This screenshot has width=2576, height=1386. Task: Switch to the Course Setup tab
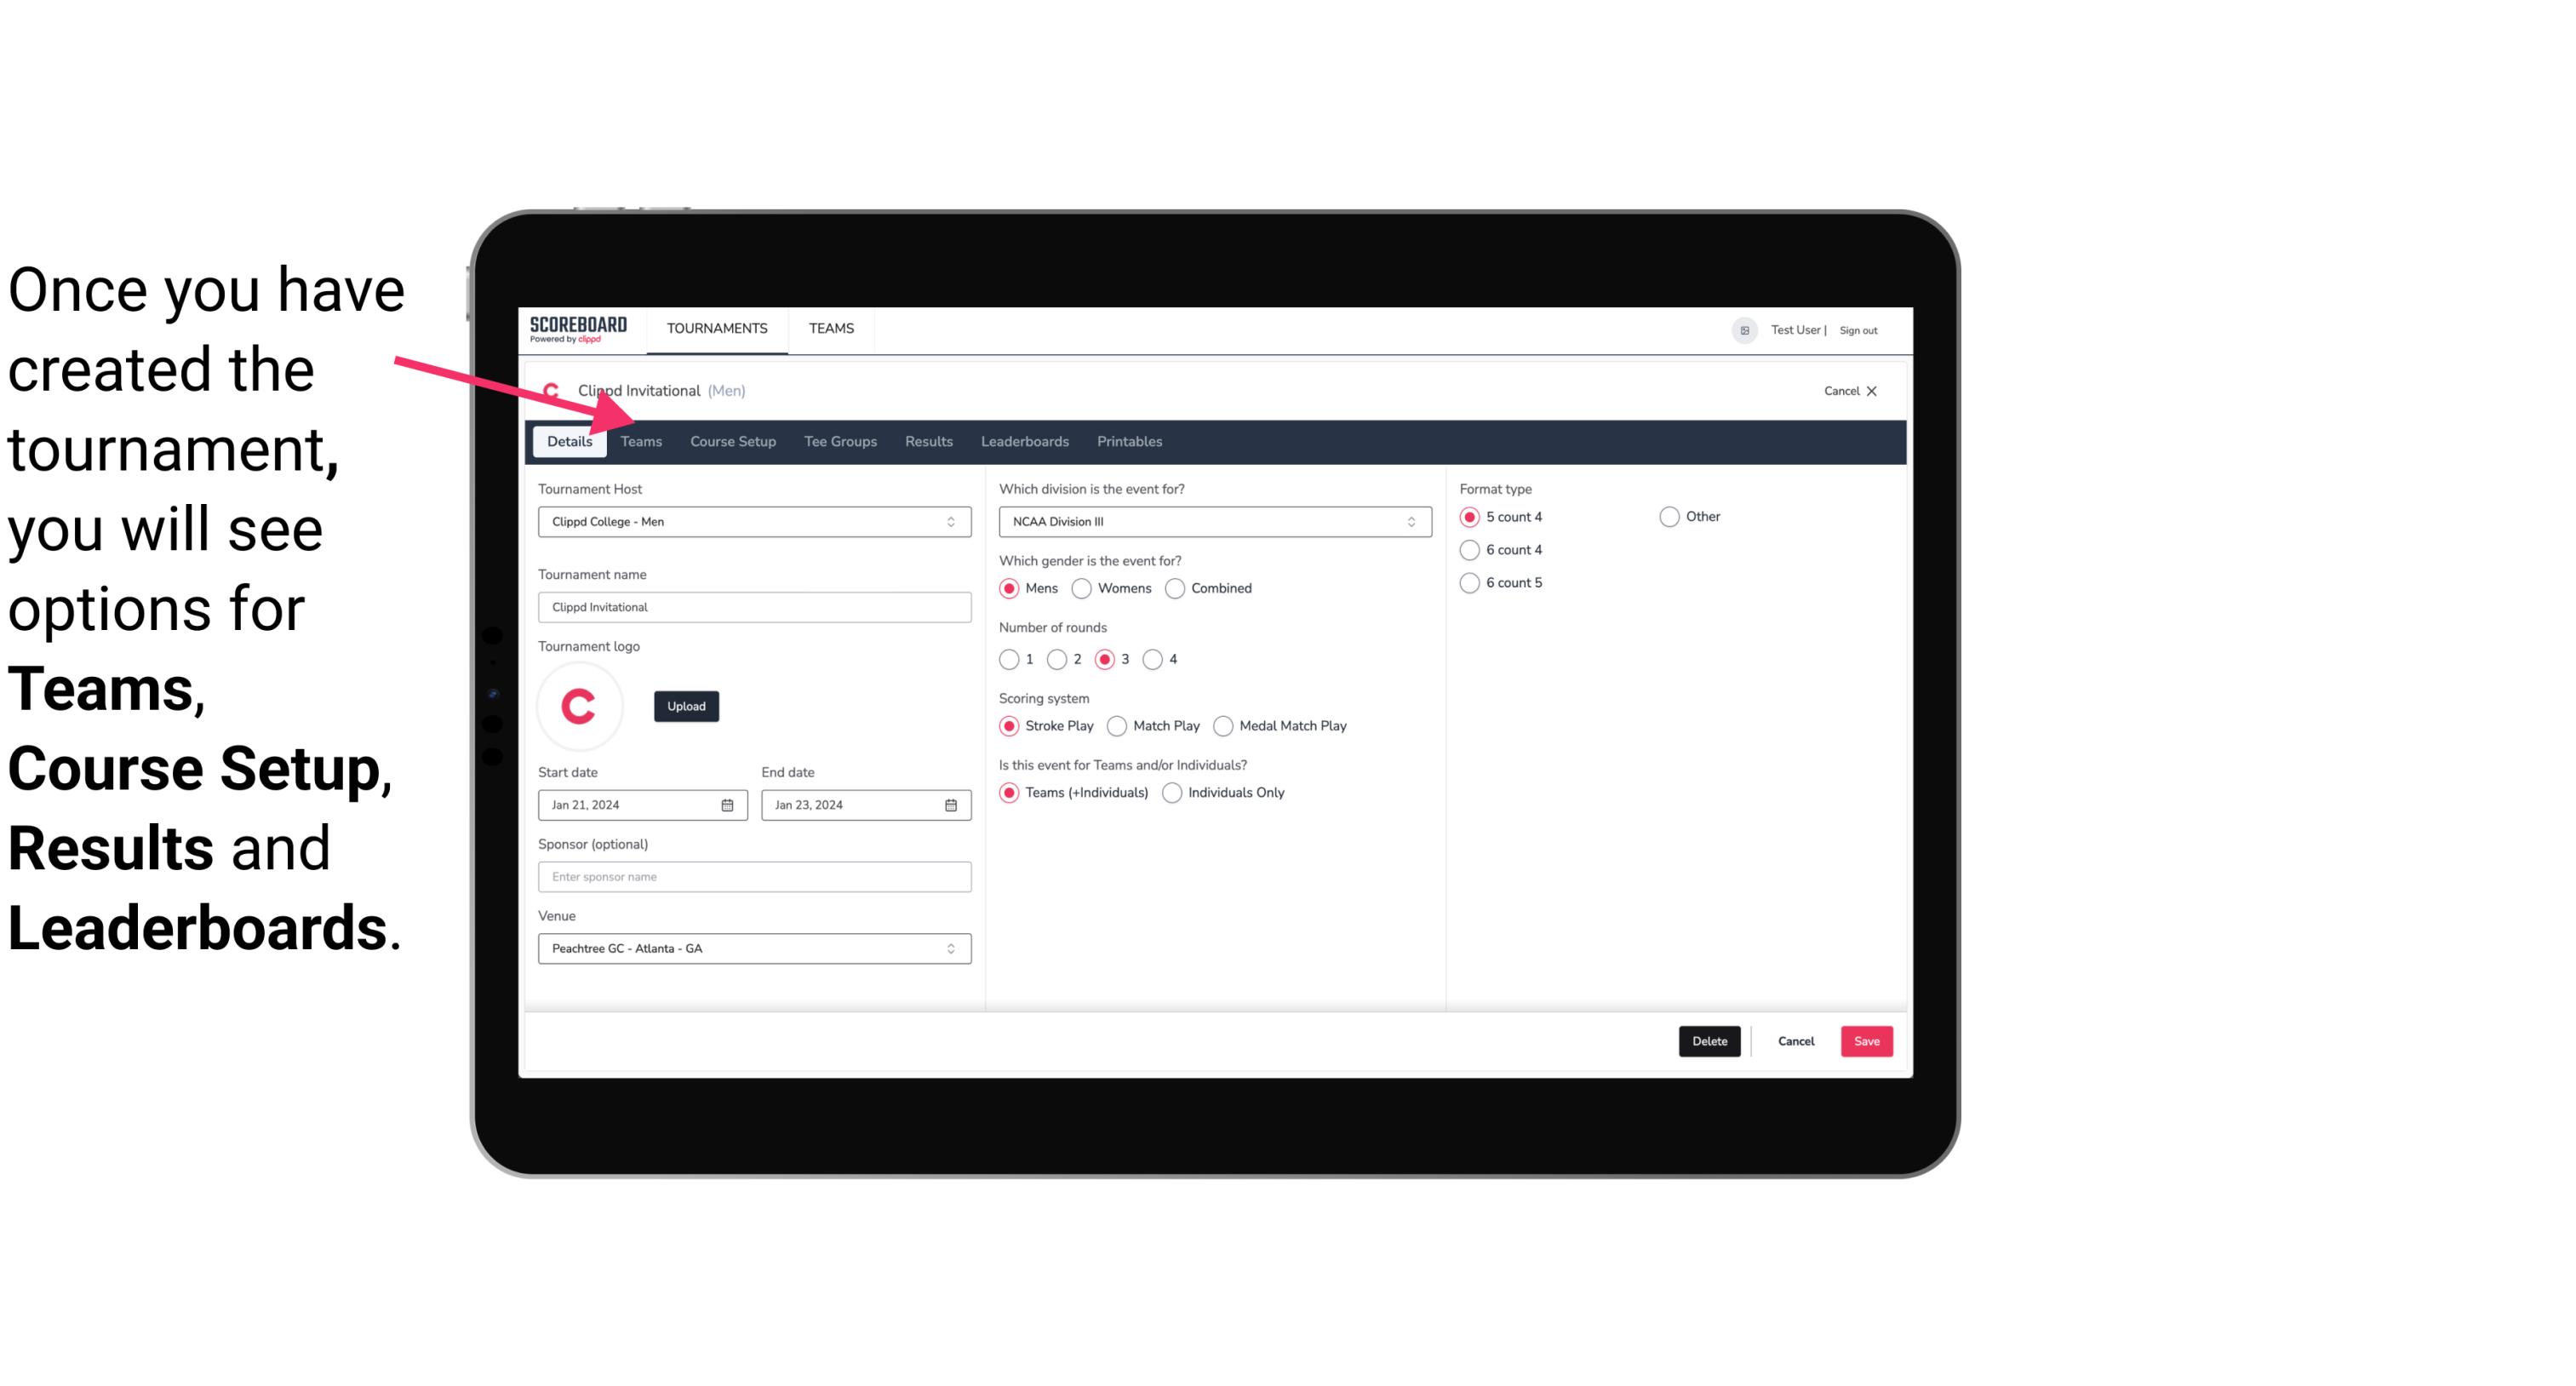(x=732, y=440)
